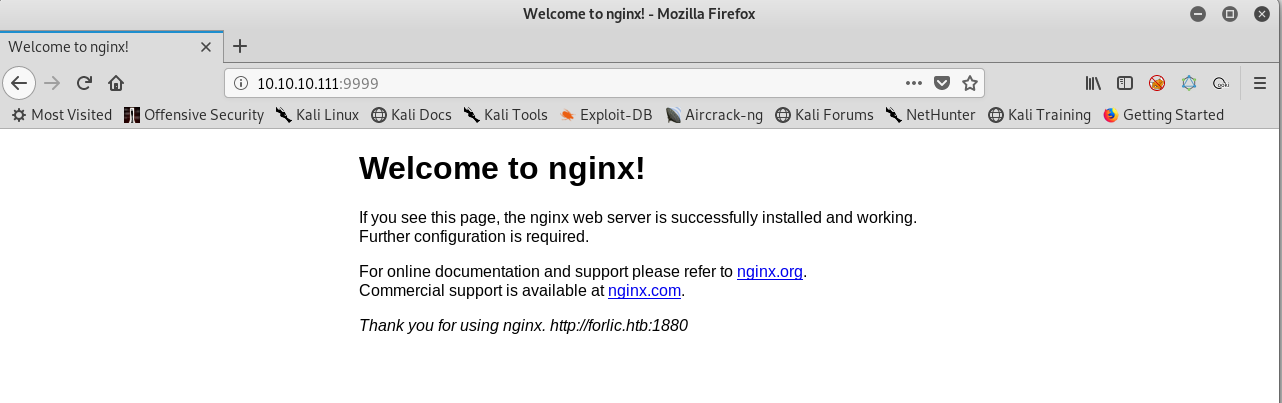Reload the current nginx page
The image size is (1282, 403).
coord(85,83)
